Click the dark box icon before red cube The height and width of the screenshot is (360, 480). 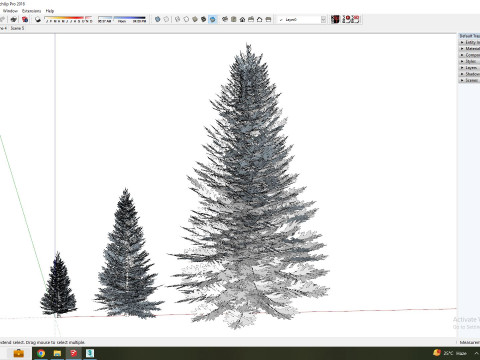click(14, 20)
